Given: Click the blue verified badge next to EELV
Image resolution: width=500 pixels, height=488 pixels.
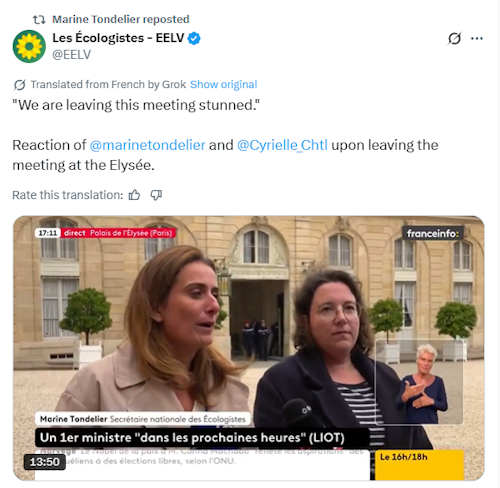Looking at the screenshot, I should [194, 38].
